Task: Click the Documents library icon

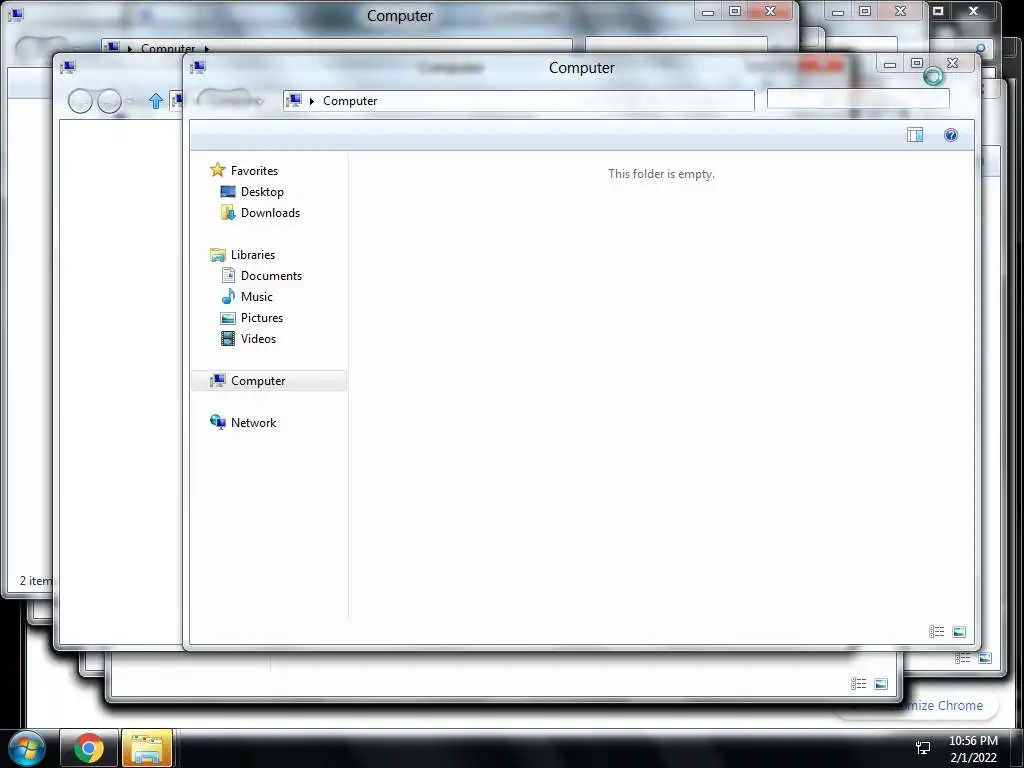Action: 228,276
